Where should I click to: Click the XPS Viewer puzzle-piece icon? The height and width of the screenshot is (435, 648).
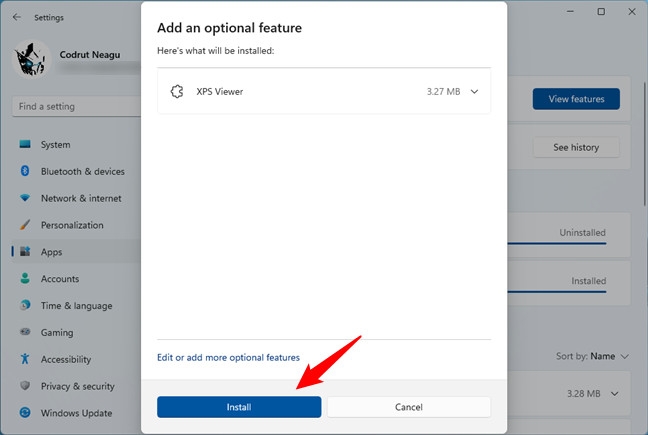(x=177, y=92)
